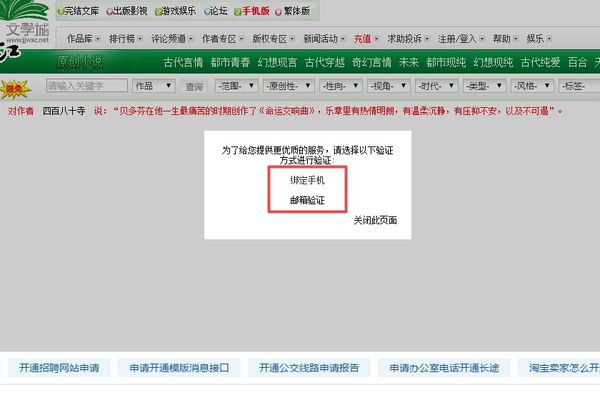Click 关闭此页面 to close dialog
600x400 pixels.
pyautogui.click(x=375, y=220)
